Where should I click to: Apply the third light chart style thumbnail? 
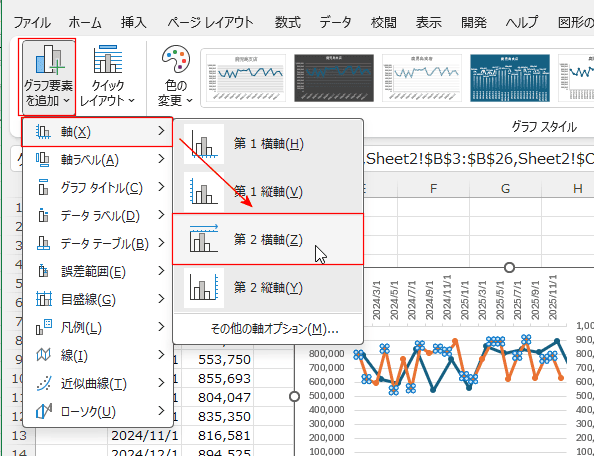[422, 78]
